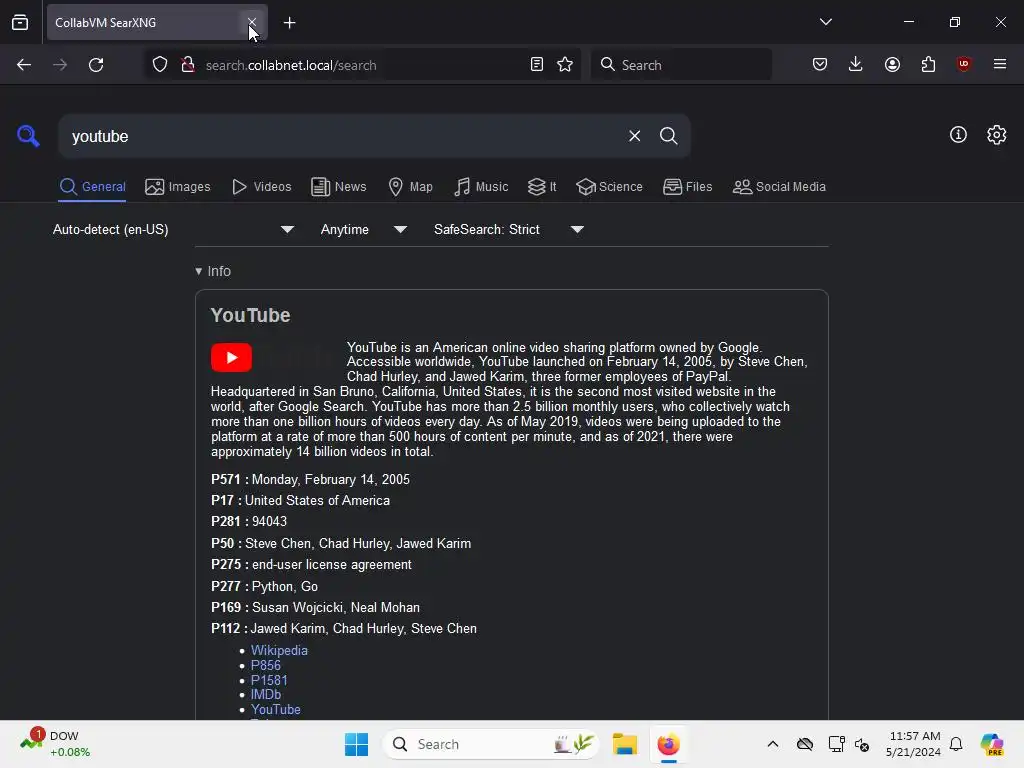Open the IMDb link
This screenshot has width=1024, height=768.
[x=266, y=695]
